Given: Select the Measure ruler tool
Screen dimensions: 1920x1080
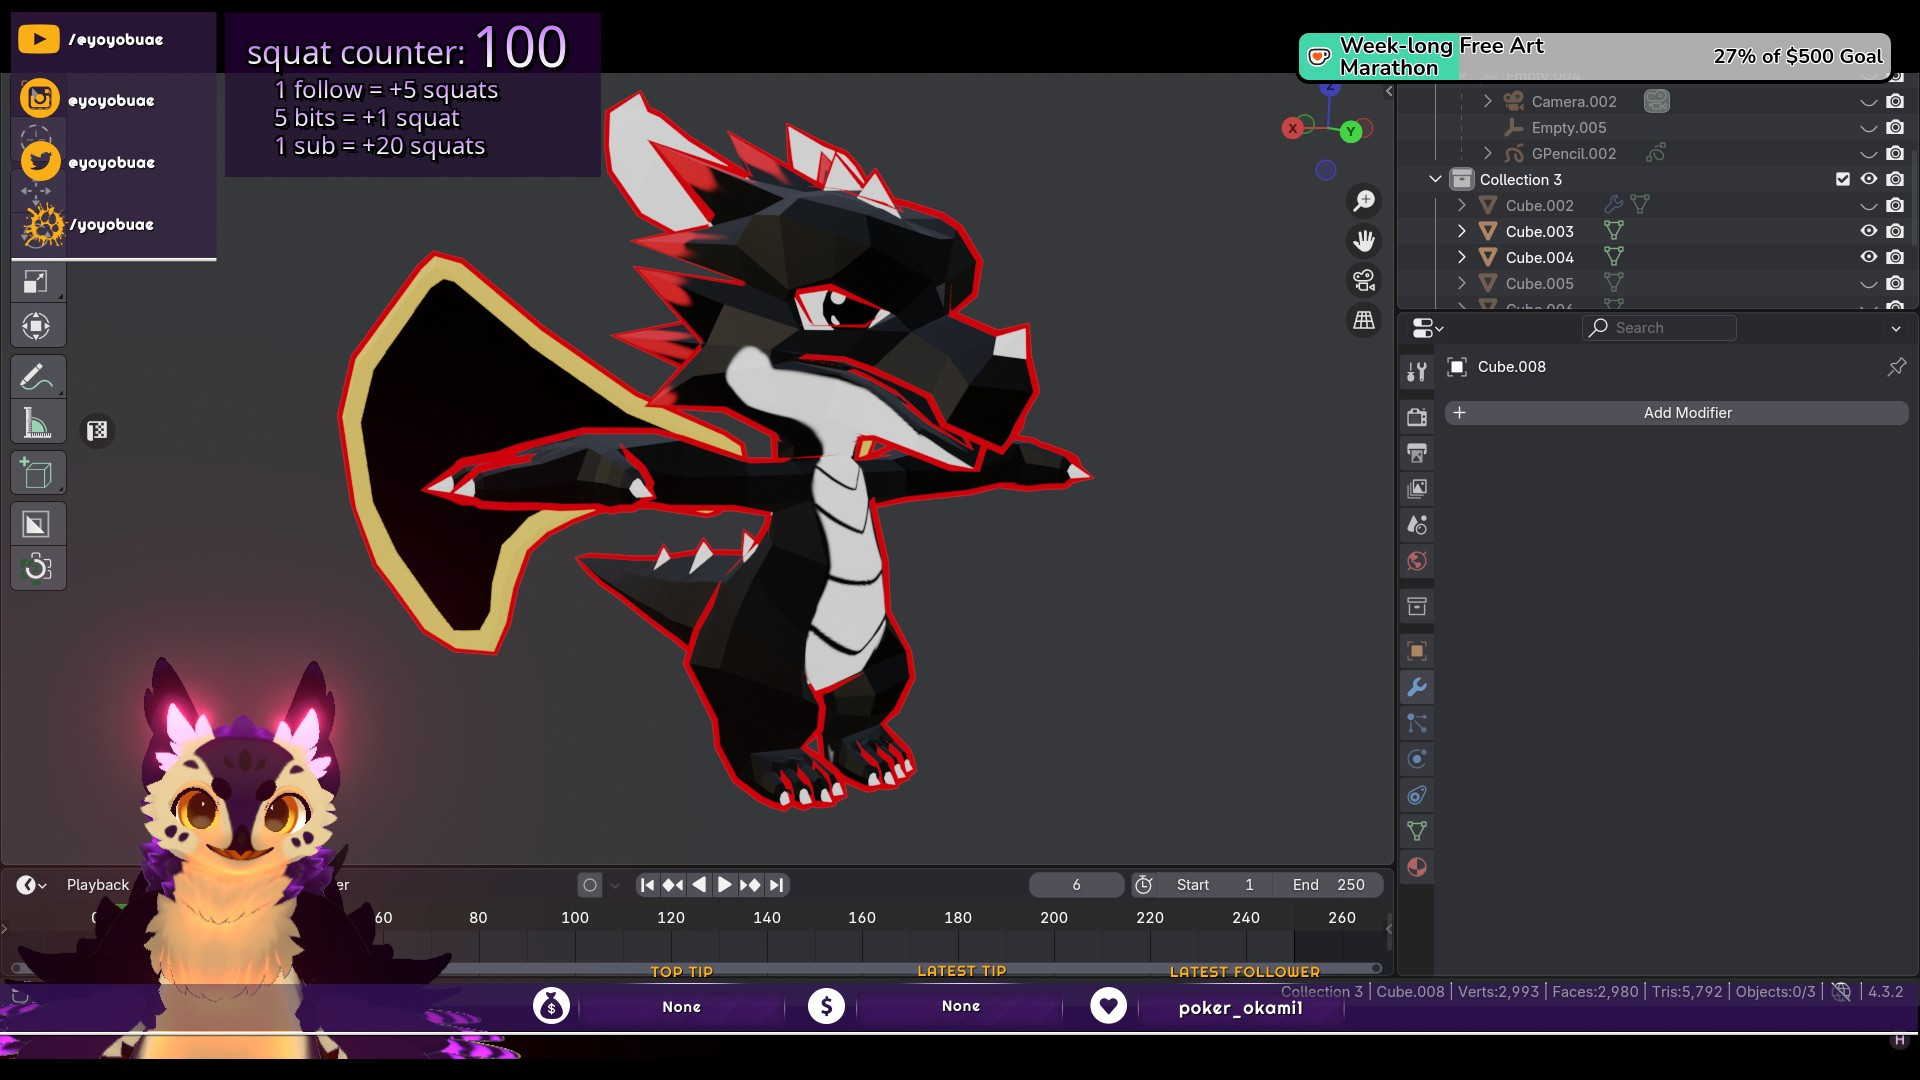Looking at the screenshot, I should coord(37,423).
